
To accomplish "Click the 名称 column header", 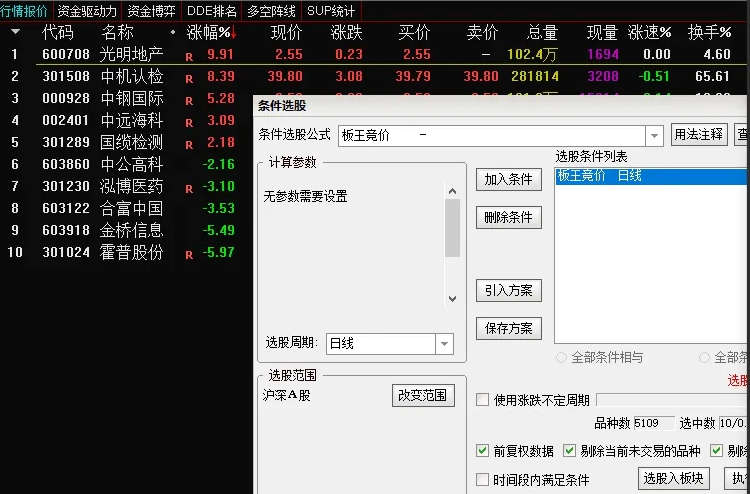I will [x=118, y=33].
